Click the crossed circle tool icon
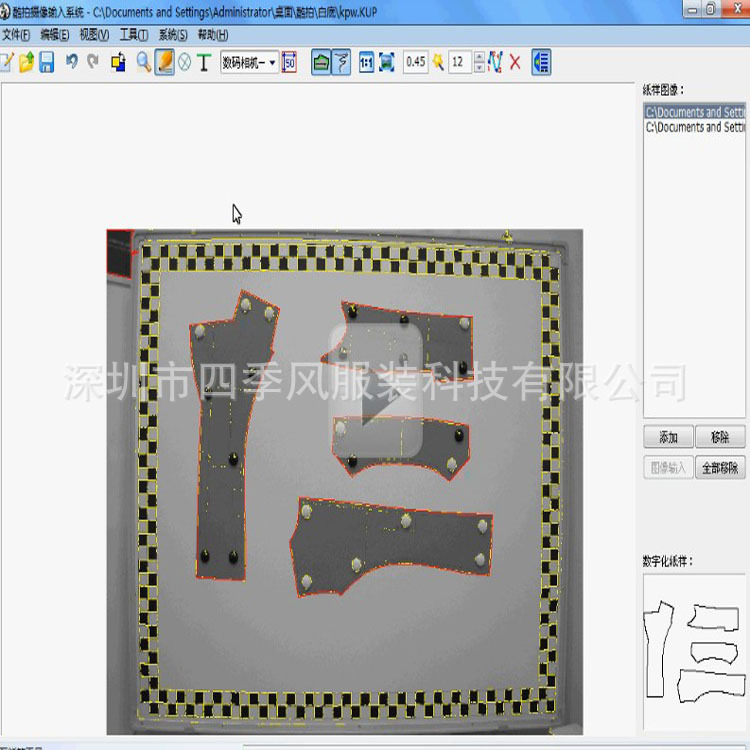The image size is (750, 750). click(x=185, y=63)
